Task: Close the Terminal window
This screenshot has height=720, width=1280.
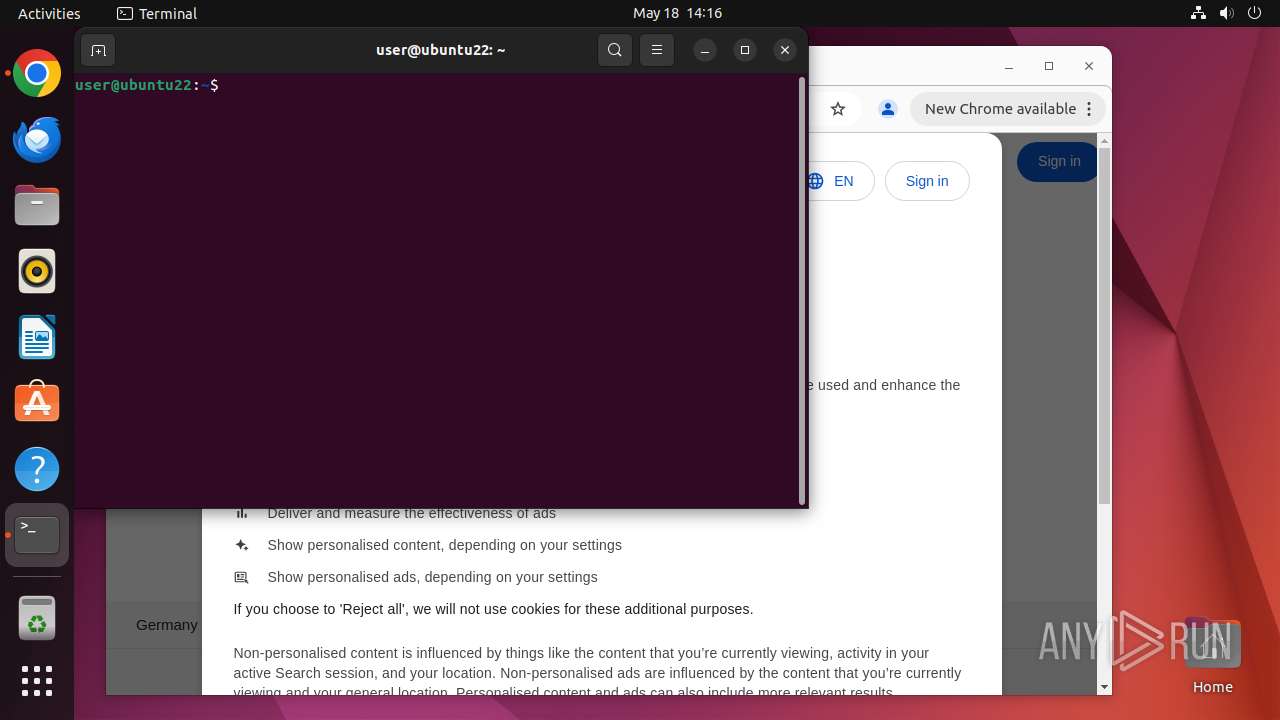Action: [785, 50]
